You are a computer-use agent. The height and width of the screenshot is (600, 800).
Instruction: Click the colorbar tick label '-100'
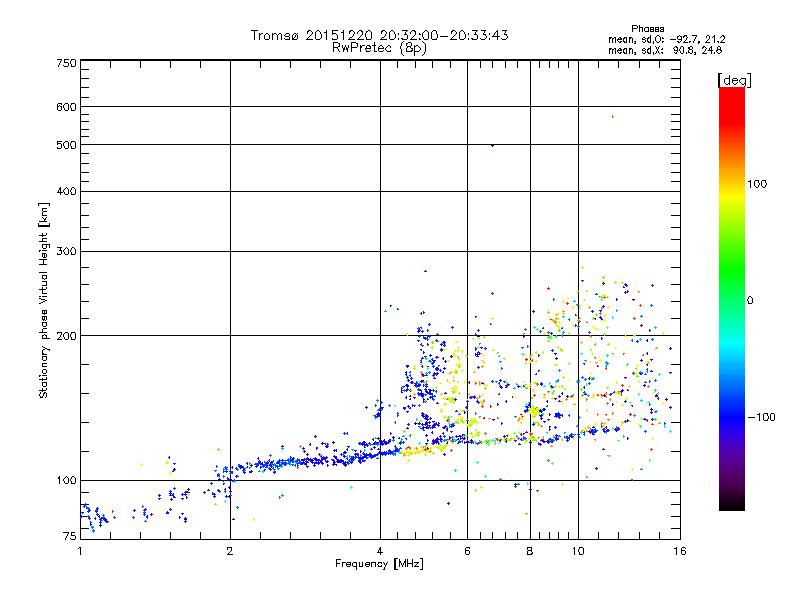click(x=761, y=417)
